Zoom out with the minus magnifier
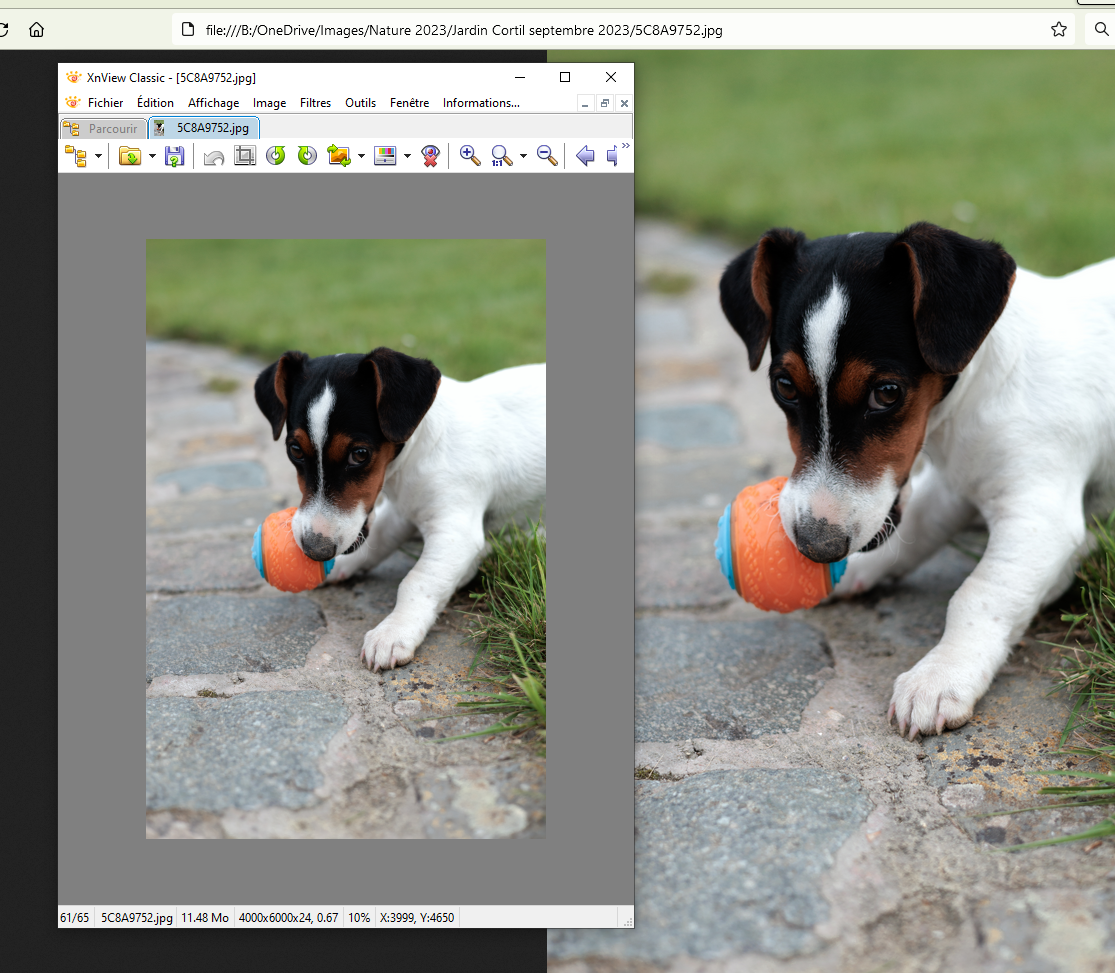The image size is (1115, 973). click(547, 156)
